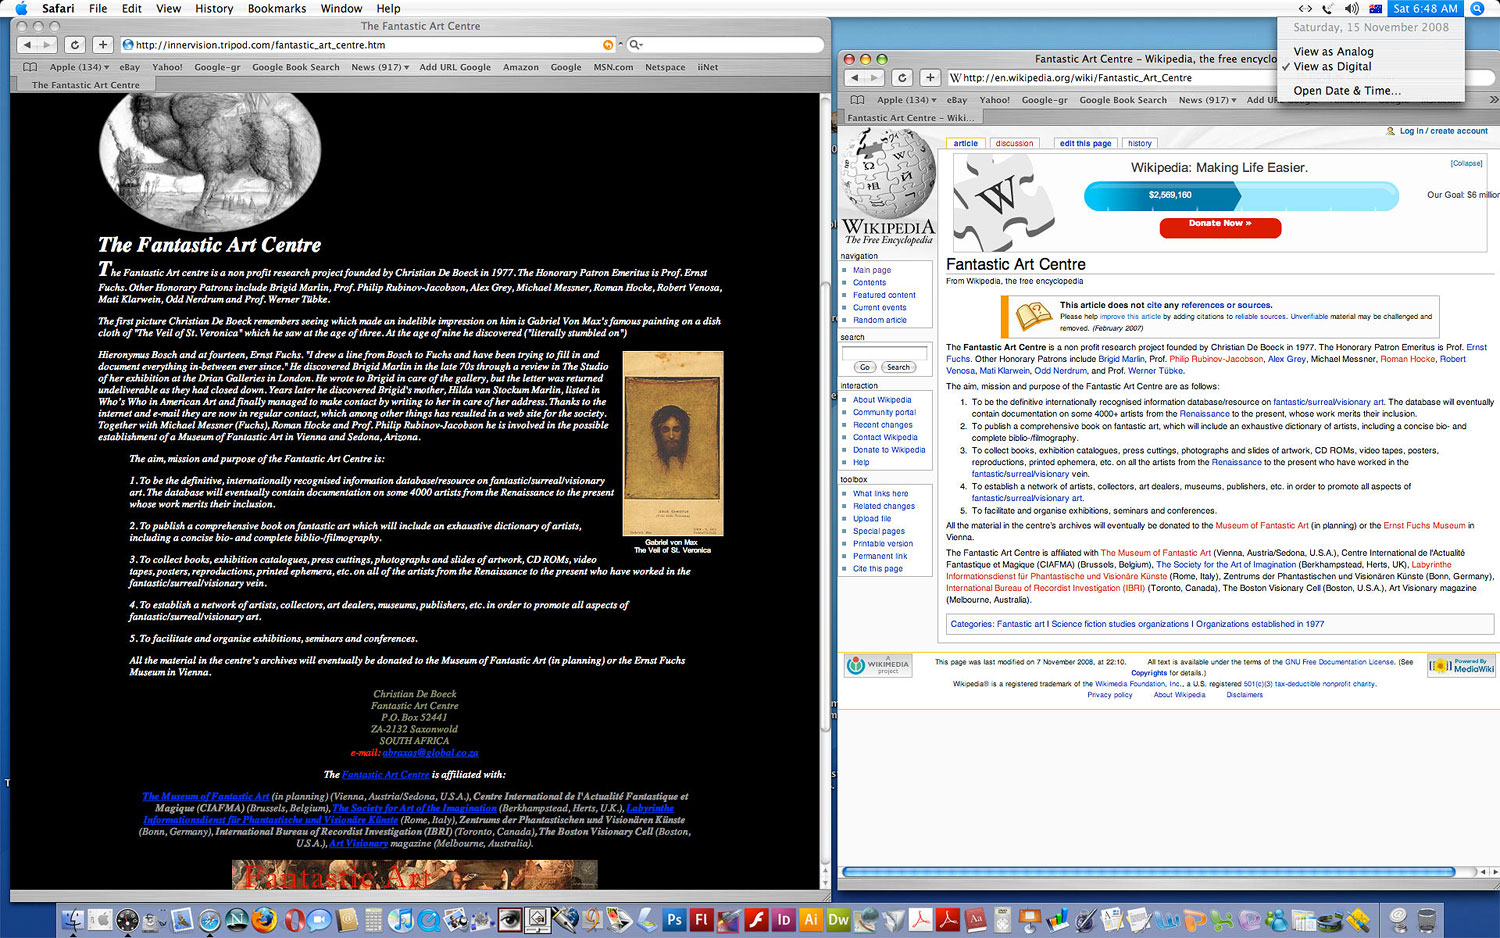Viewport: 1500px width, 938px height.
Task: Click the volume icon in the menu bar
Action: [1352, 8]
